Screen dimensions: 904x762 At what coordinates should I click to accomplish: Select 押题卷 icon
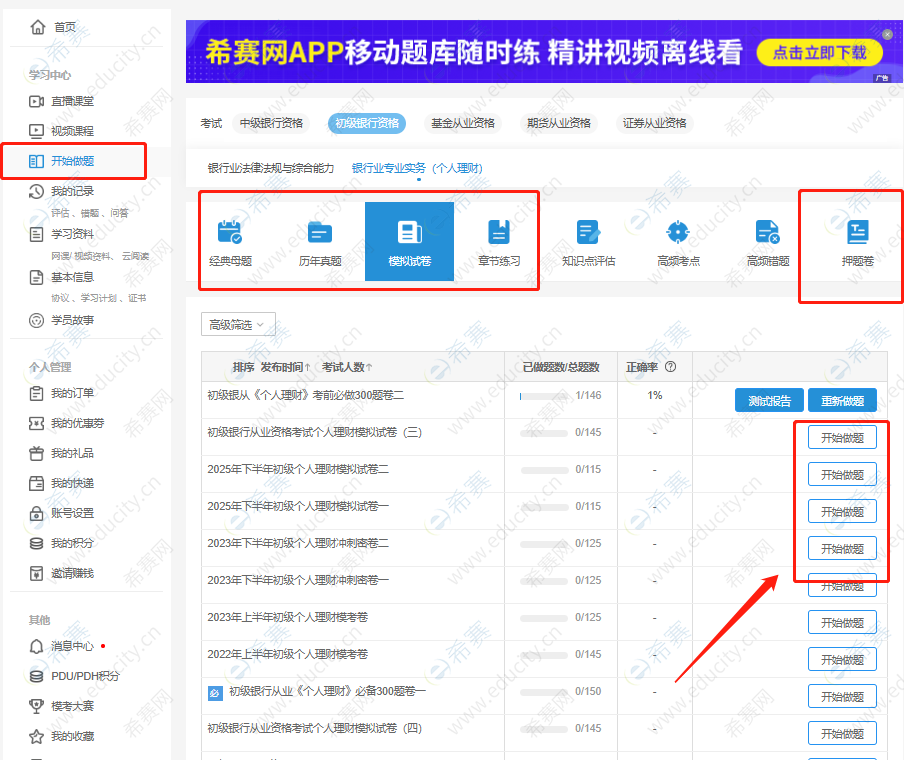(857, 232)
